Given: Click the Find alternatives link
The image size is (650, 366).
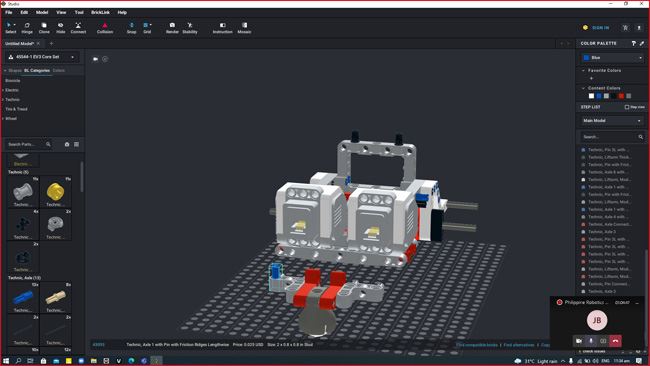Looking at the screenshot, I should (x=519, y=345).
